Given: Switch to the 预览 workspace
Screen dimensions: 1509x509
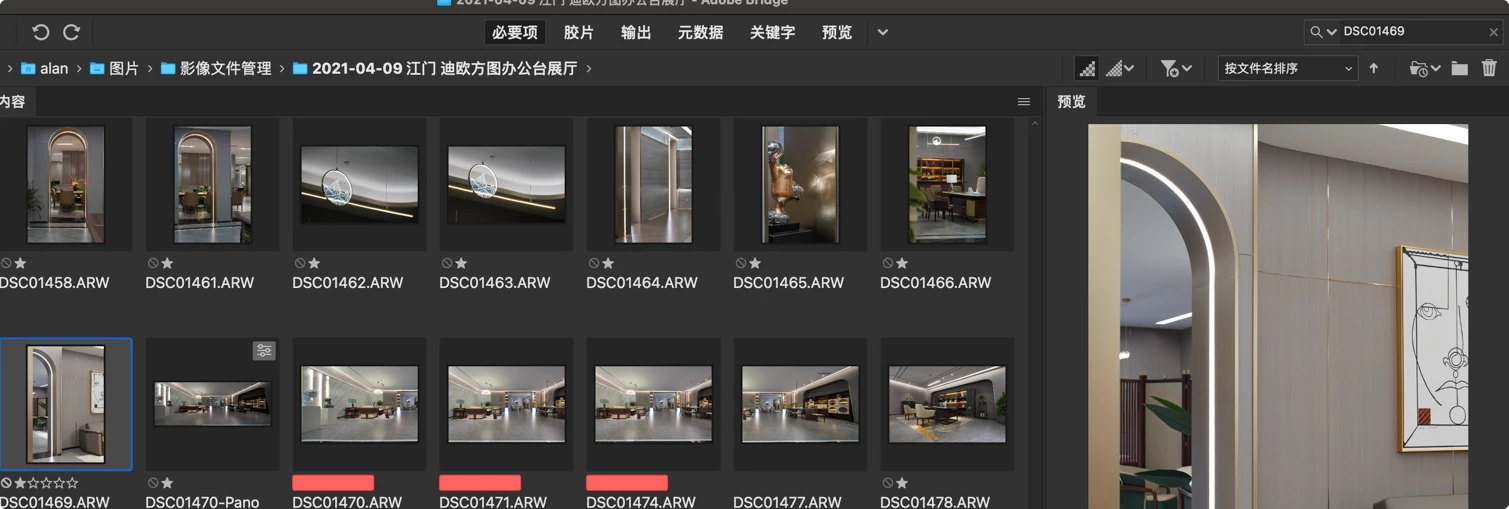Looking at the screenshot, I should (x=837, y=32).
